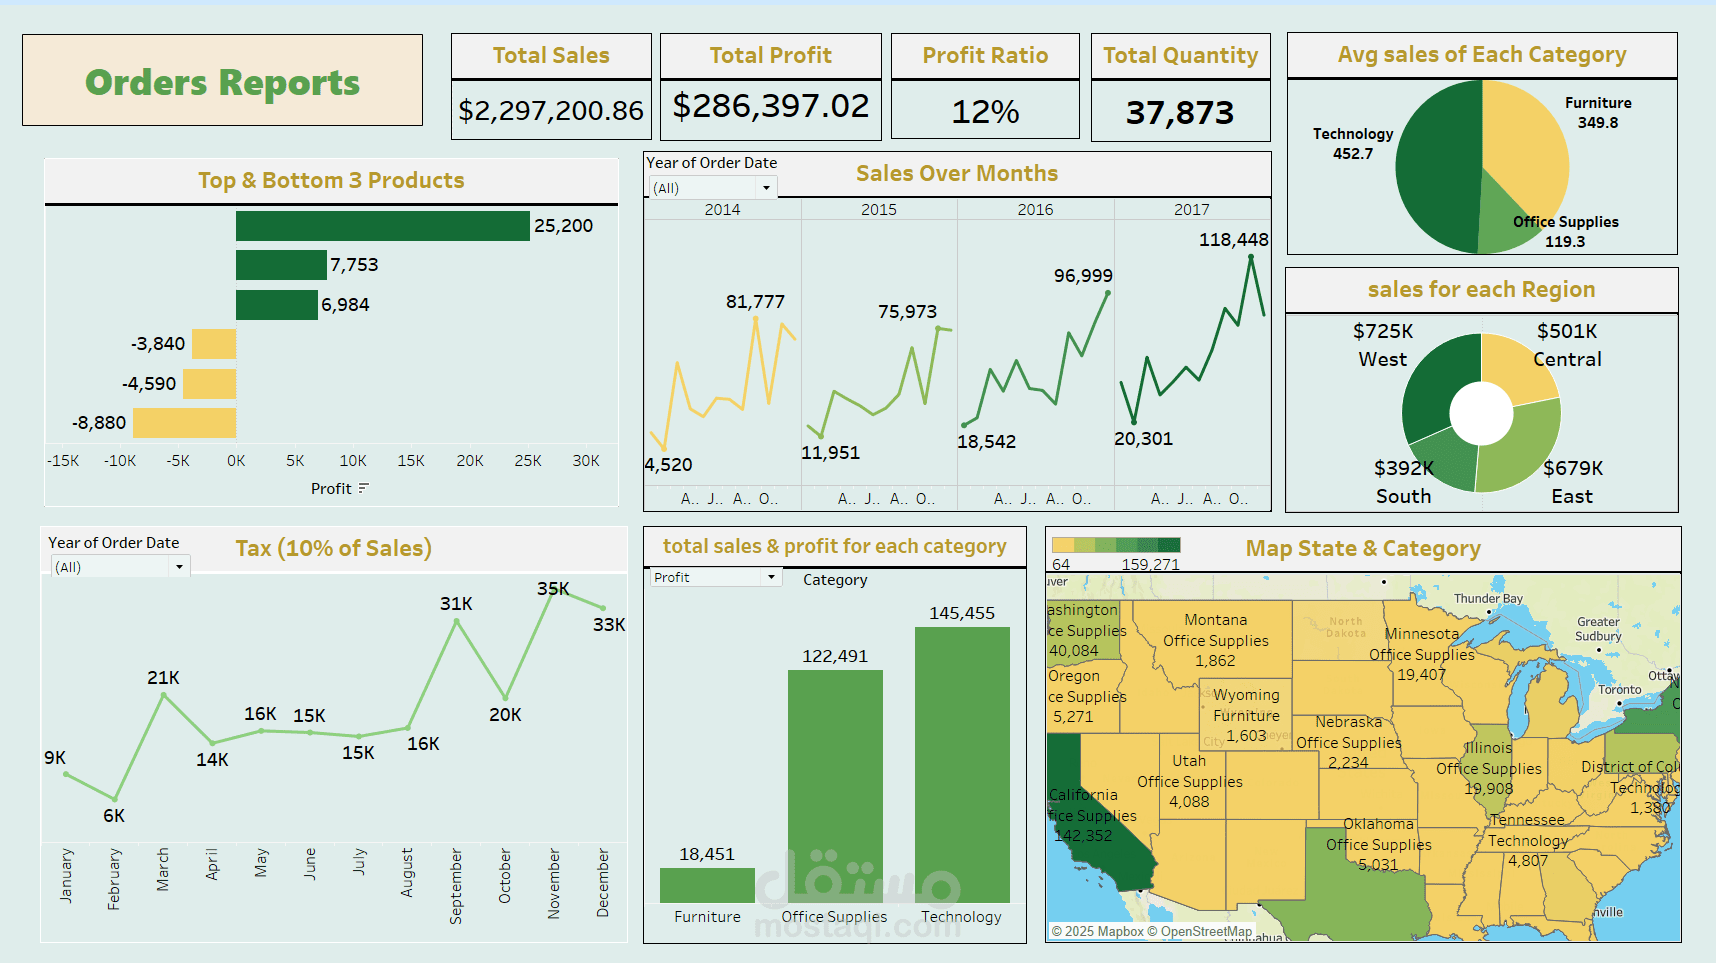Select the 7,753 profit bar

pyautogui.click(x=281, y=265)
